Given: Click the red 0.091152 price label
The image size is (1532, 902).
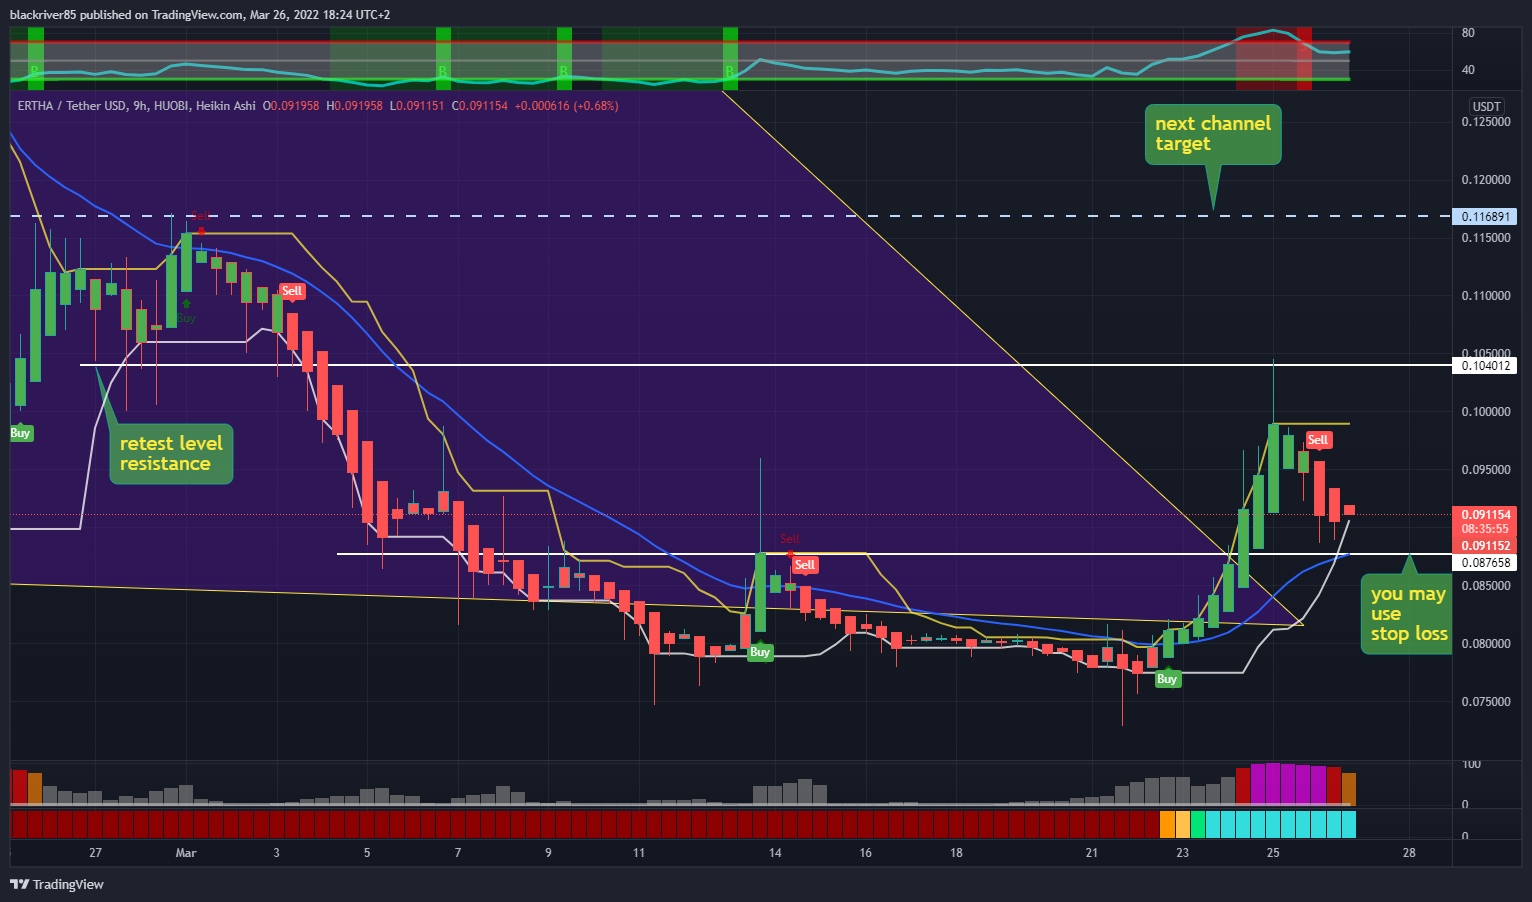Looking at the screenshot, I should click(1486, 546).
